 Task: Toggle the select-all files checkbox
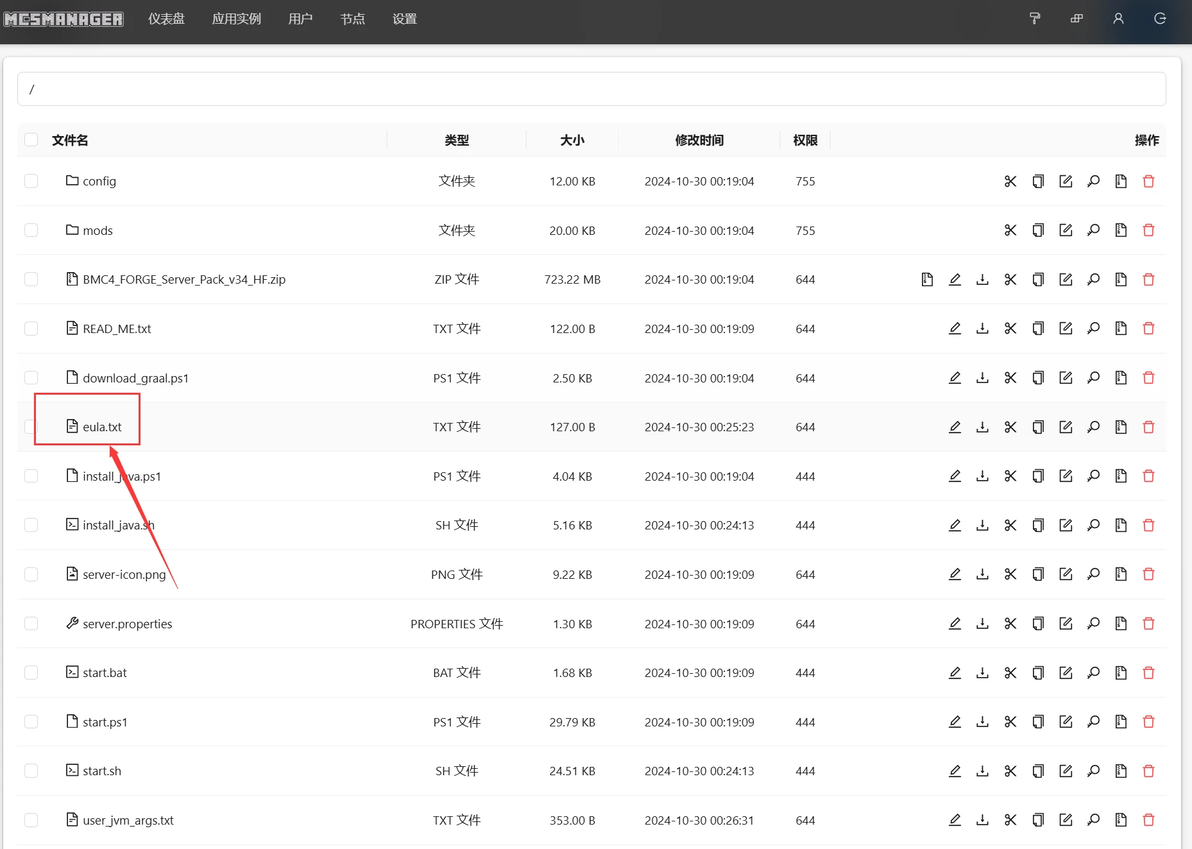click(31, 140)
